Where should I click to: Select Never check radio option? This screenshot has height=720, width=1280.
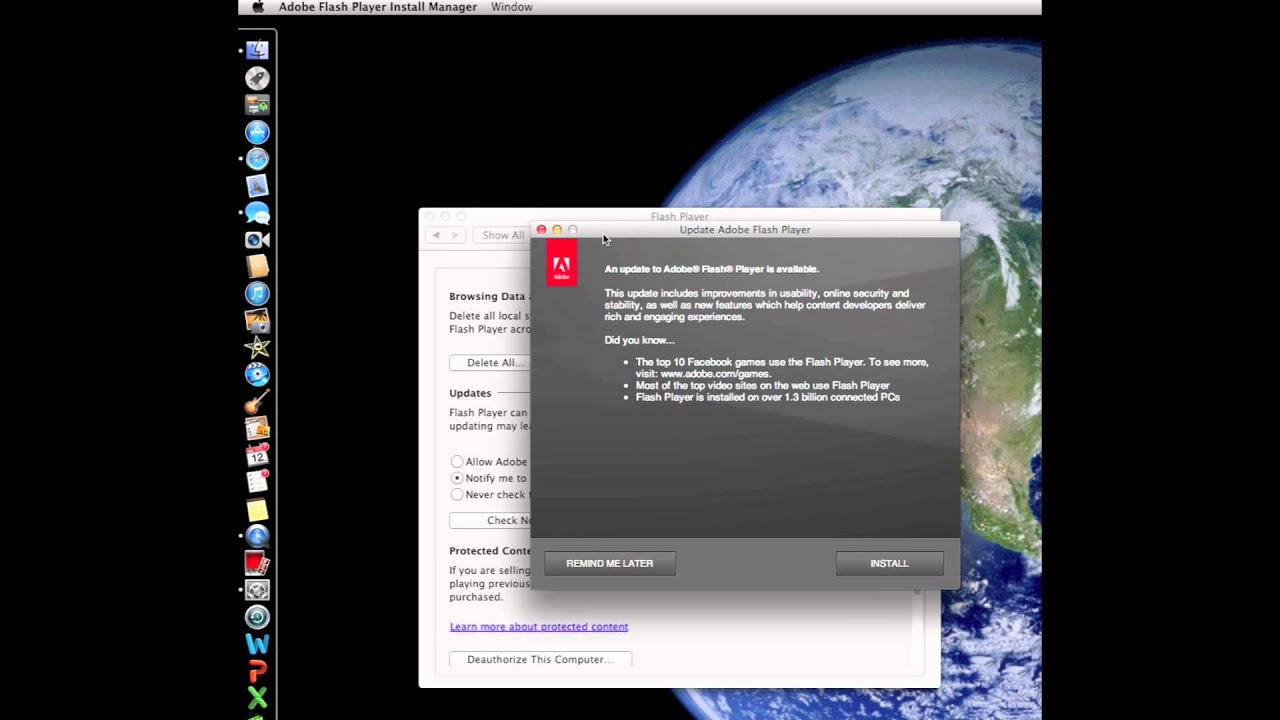click(x=457, y=494)
